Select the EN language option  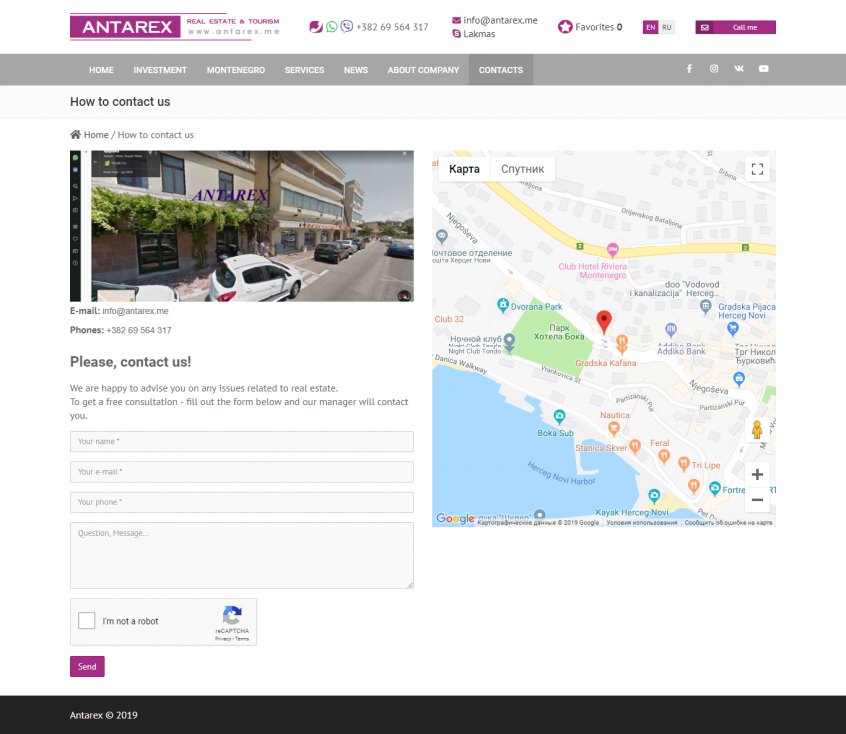651,27
